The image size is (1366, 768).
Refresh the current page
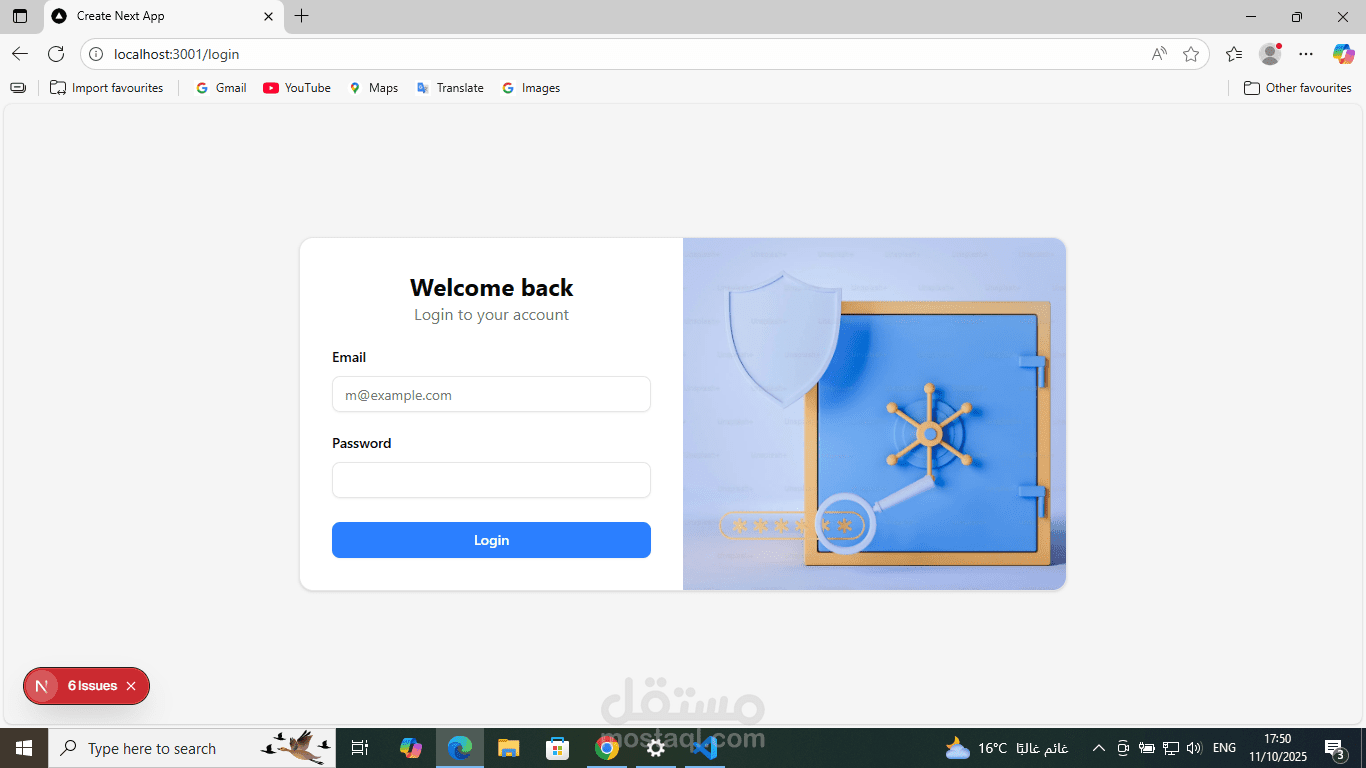tap(56, 54)
